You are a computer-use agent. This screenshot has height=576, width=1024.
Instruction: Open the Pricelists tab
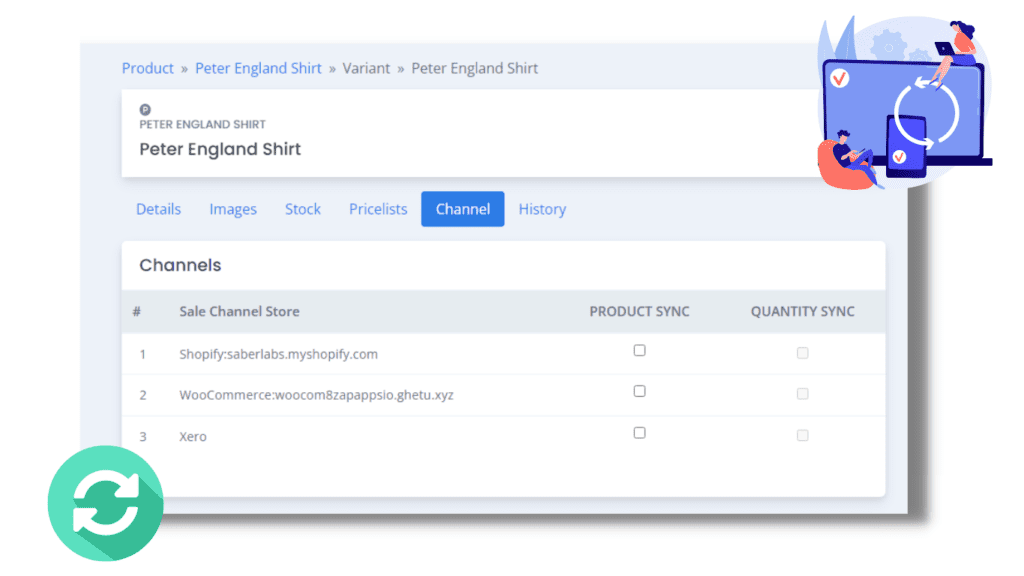coord(378,209)
